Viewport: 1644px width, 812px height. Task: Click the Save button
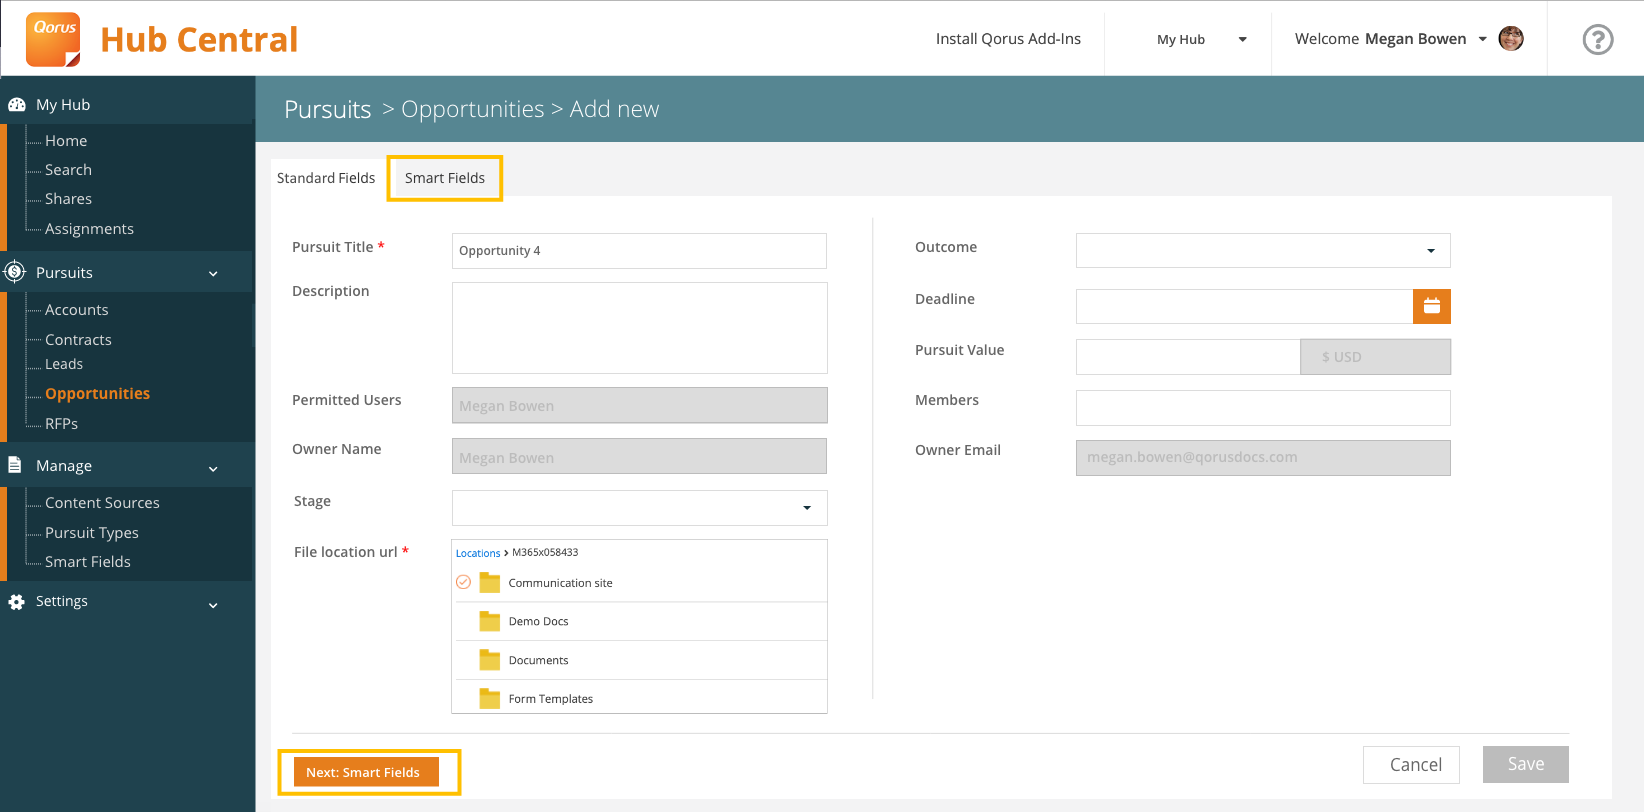(1526, 764)
